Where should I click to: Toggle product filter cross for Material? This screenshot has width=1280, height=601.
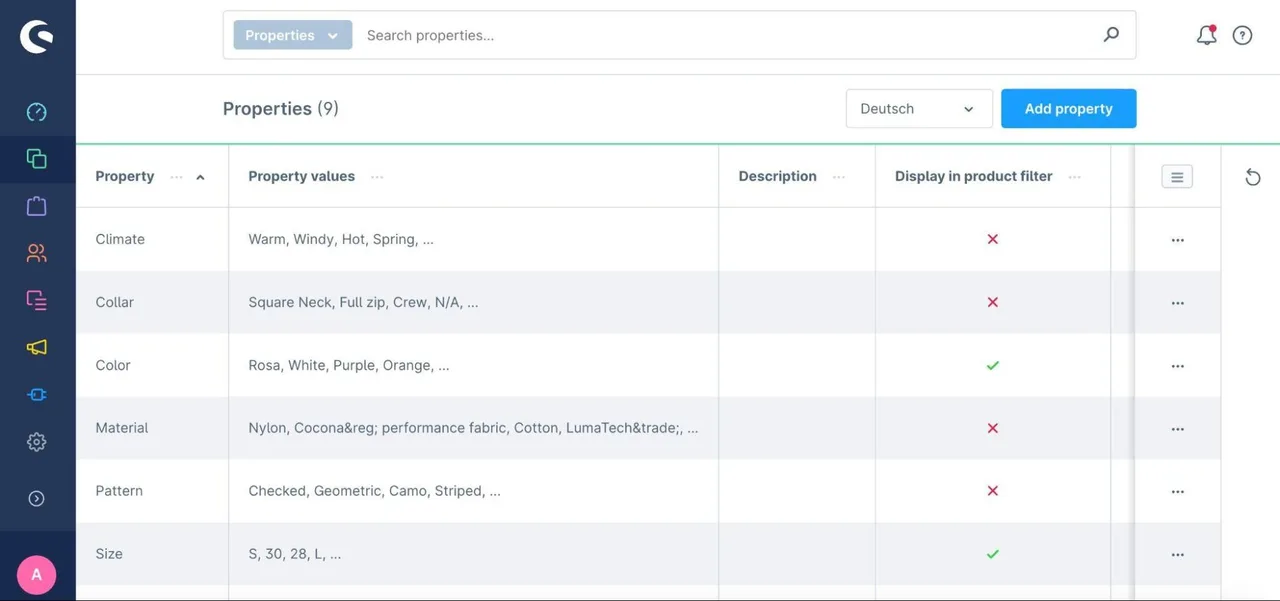tap(993, 428)
